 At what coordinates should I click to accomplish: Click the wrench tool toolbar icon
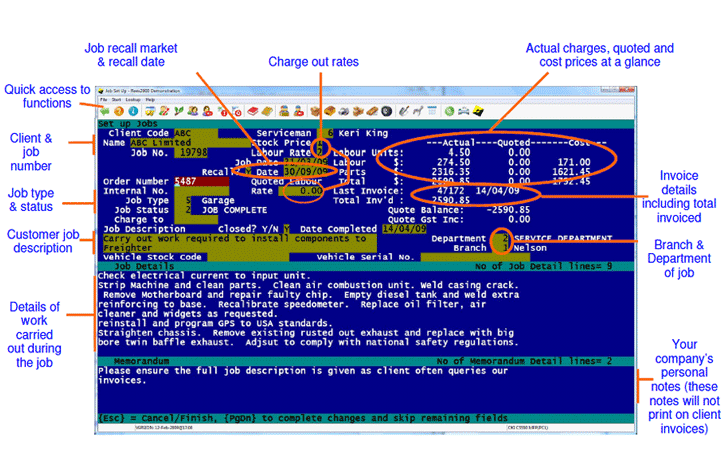pyautogui.click(x=403, y=110)
